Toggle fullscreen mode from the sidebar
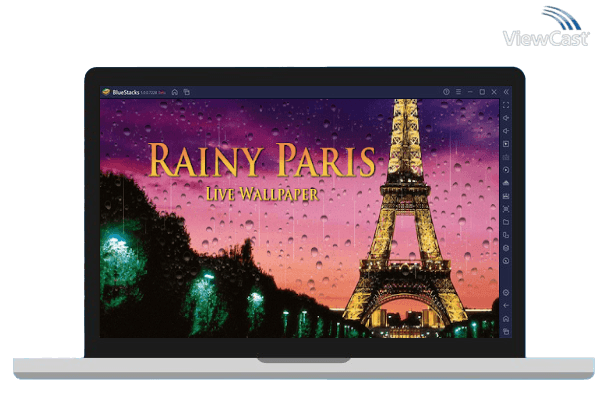 point(506,105)
